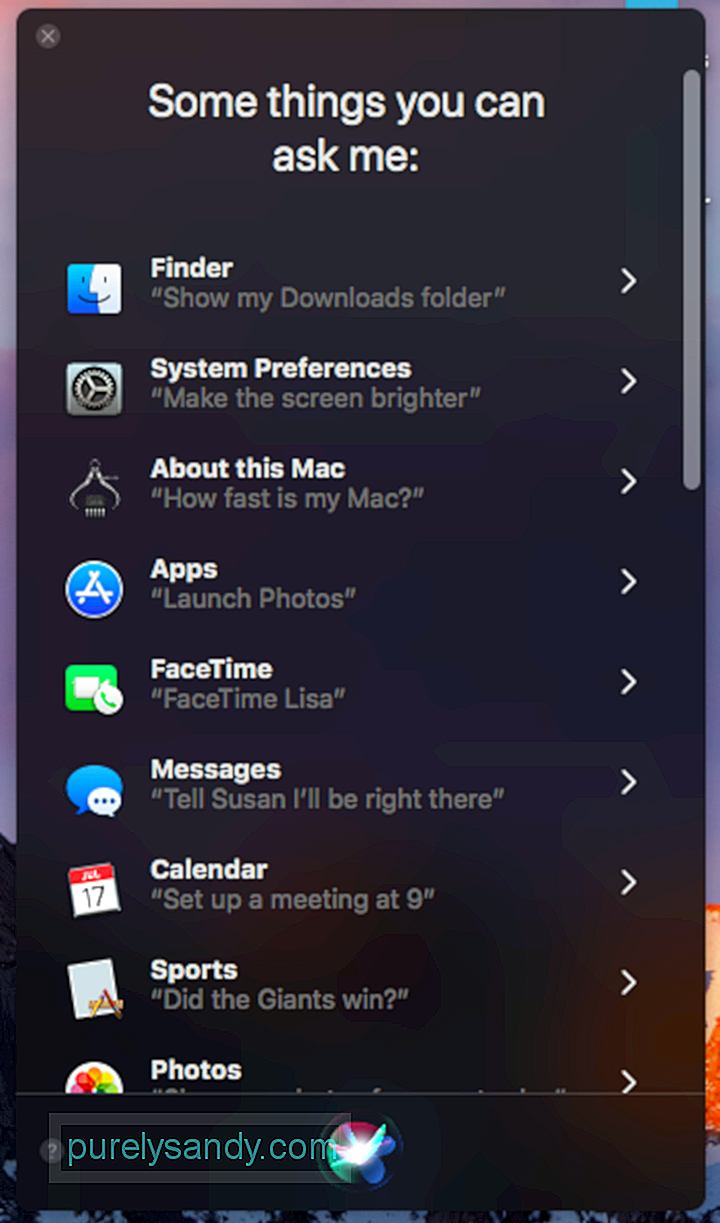Image resolution: width=720 pixels, height=1223 pixels.
Task: Select the "How fast is my Mac?" example
Action: [287, 498]
